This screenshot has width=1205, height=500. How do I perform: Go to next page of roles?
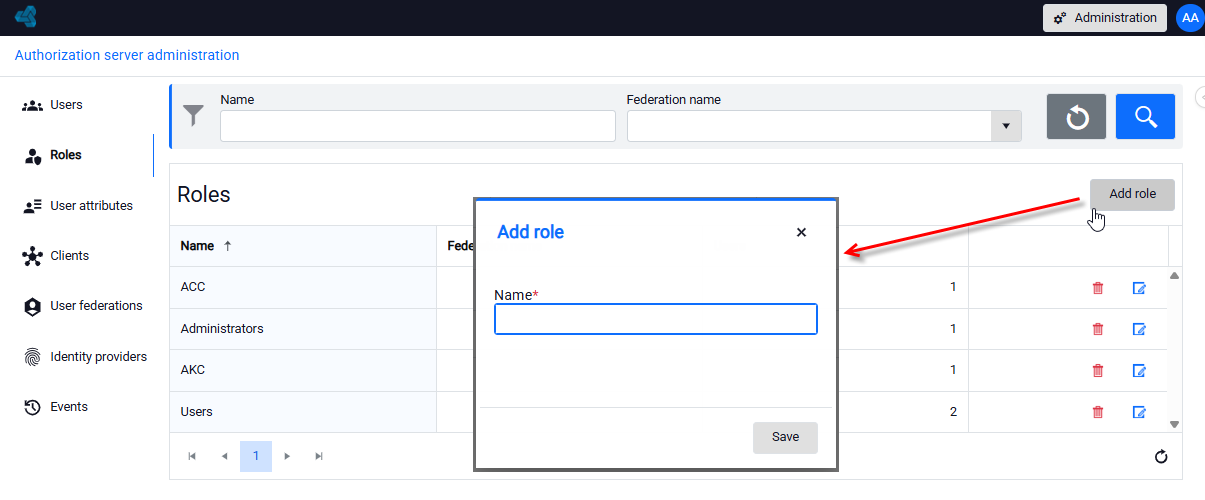[x=287, y=456]
